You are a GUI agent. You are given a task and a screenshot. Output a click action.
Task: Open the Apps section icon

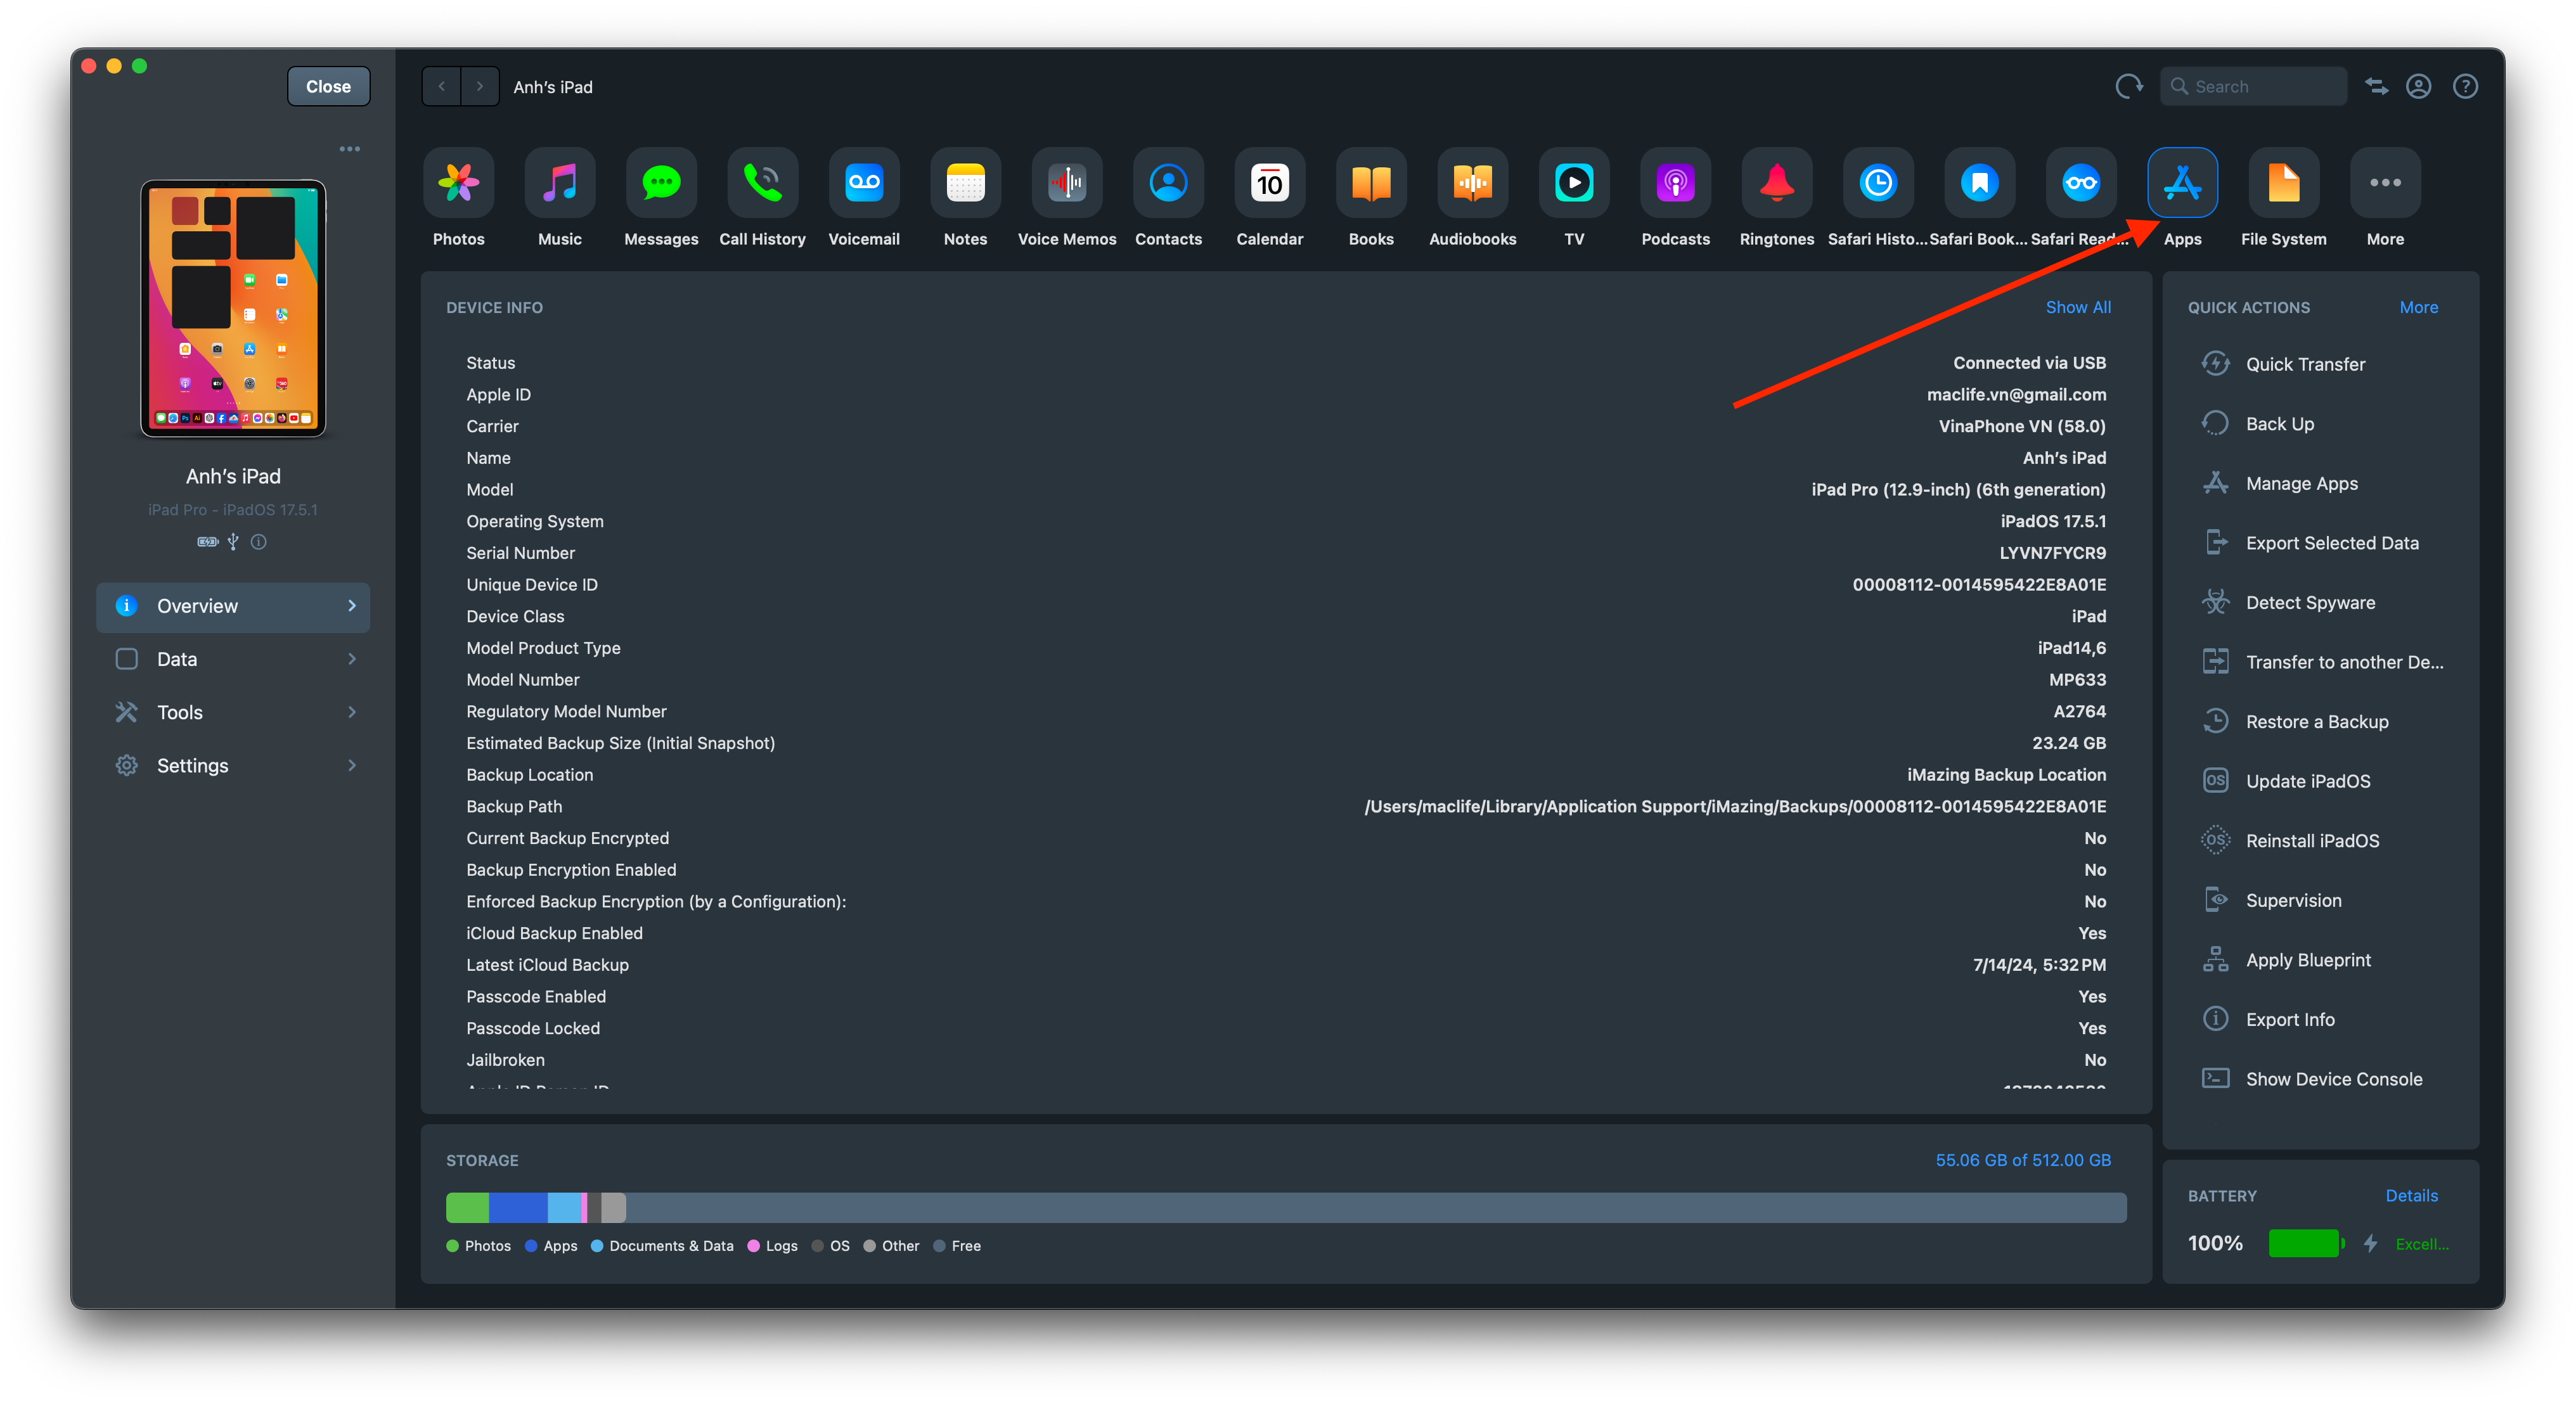(2183, 183)
